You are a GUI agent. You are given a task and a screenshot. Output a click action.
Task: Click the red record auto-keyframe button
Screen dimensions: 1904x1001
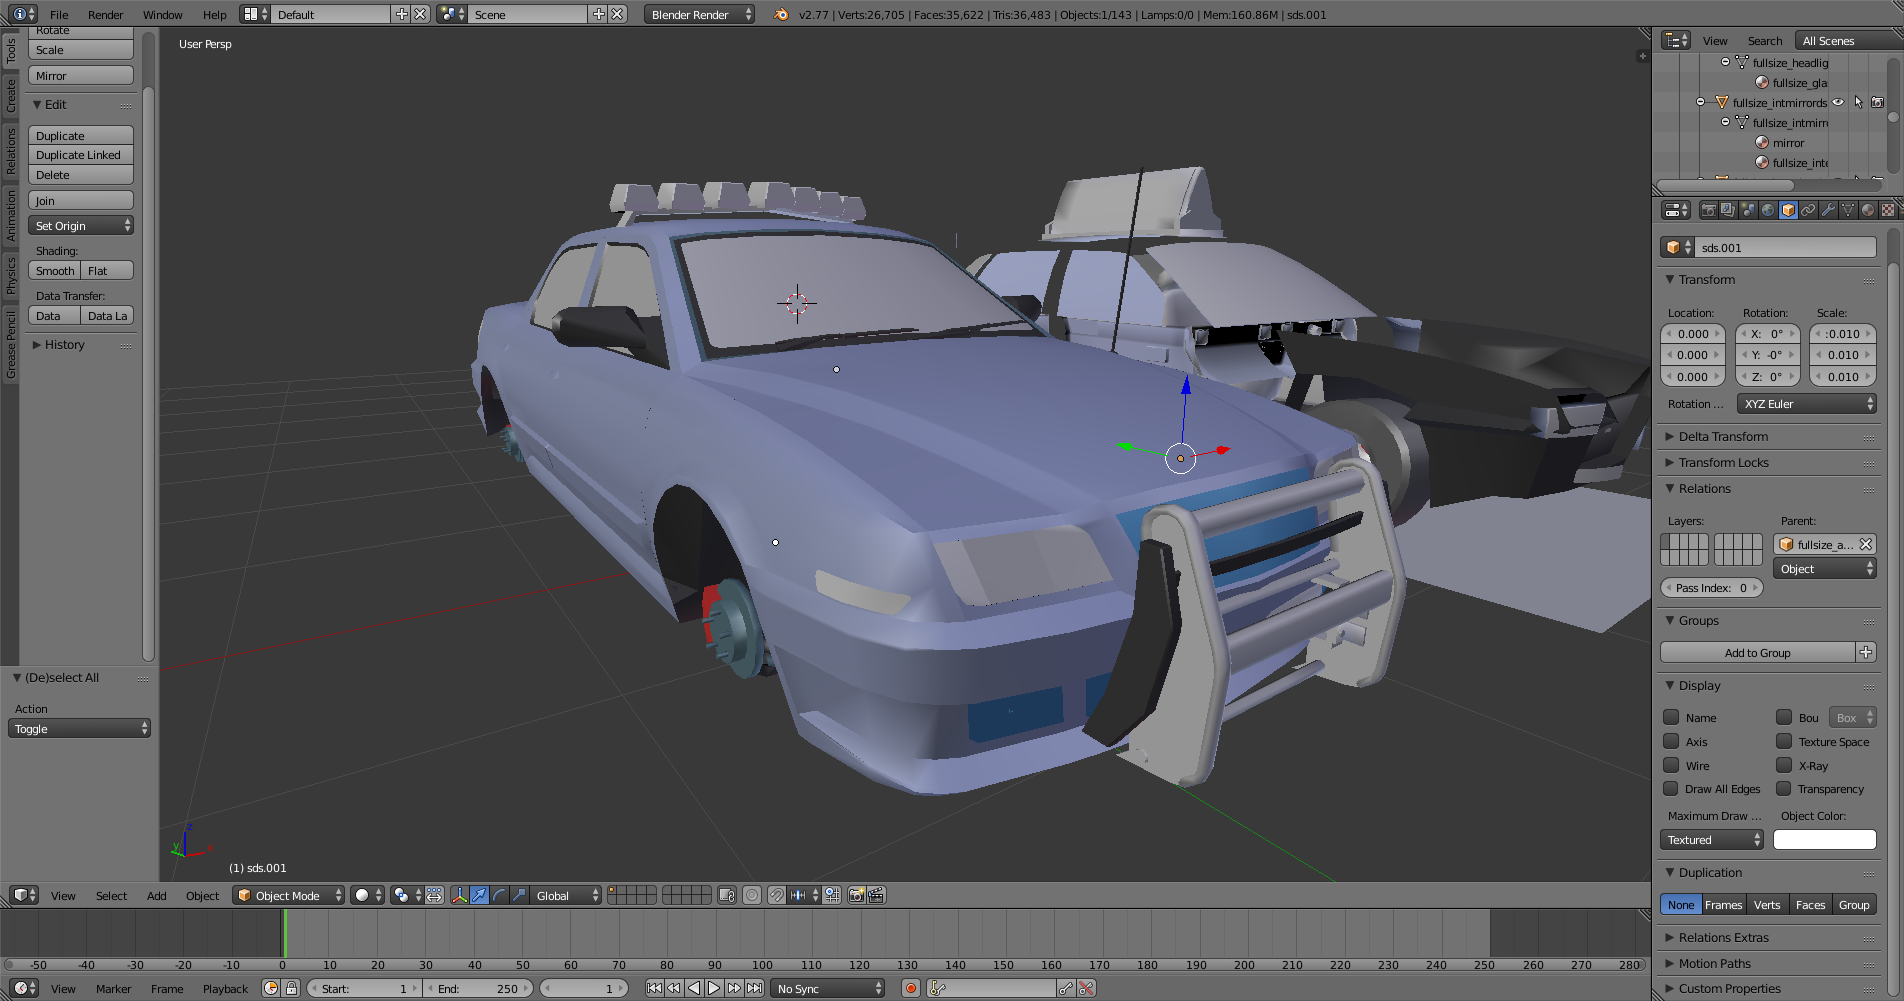tap(910, 988)
